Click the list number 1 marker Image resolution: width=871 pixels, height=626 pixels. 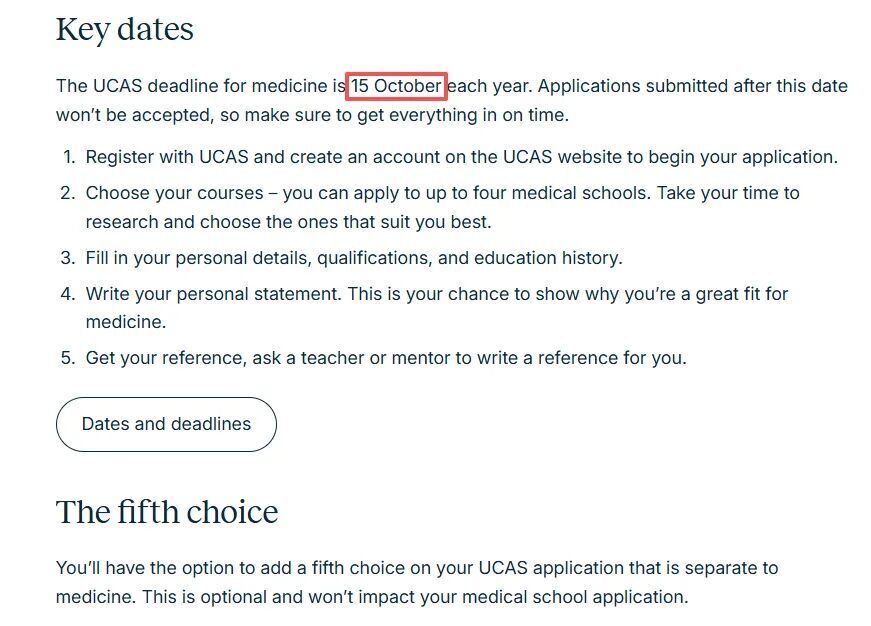[x=68, y=157]
